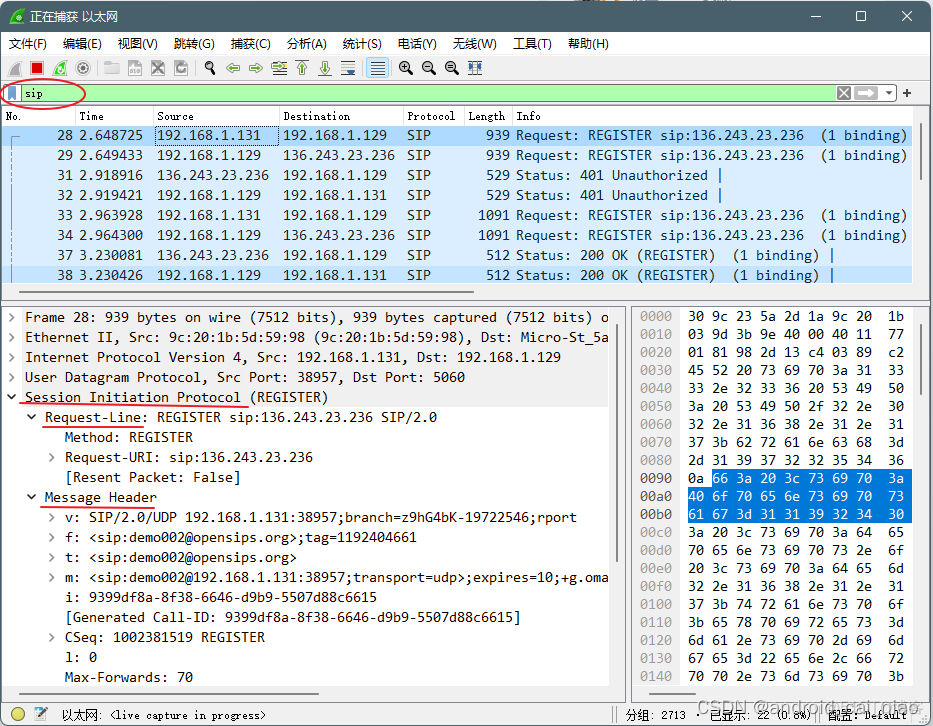Open a capture file folder icon
Image resolution: width=933 pixels, height=726 pixels.
tap(111, 68)
